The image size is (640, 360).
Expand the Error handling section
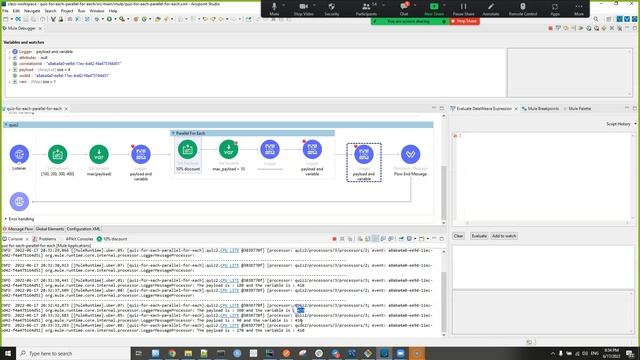pyautogui.click(x=6, y=219)
